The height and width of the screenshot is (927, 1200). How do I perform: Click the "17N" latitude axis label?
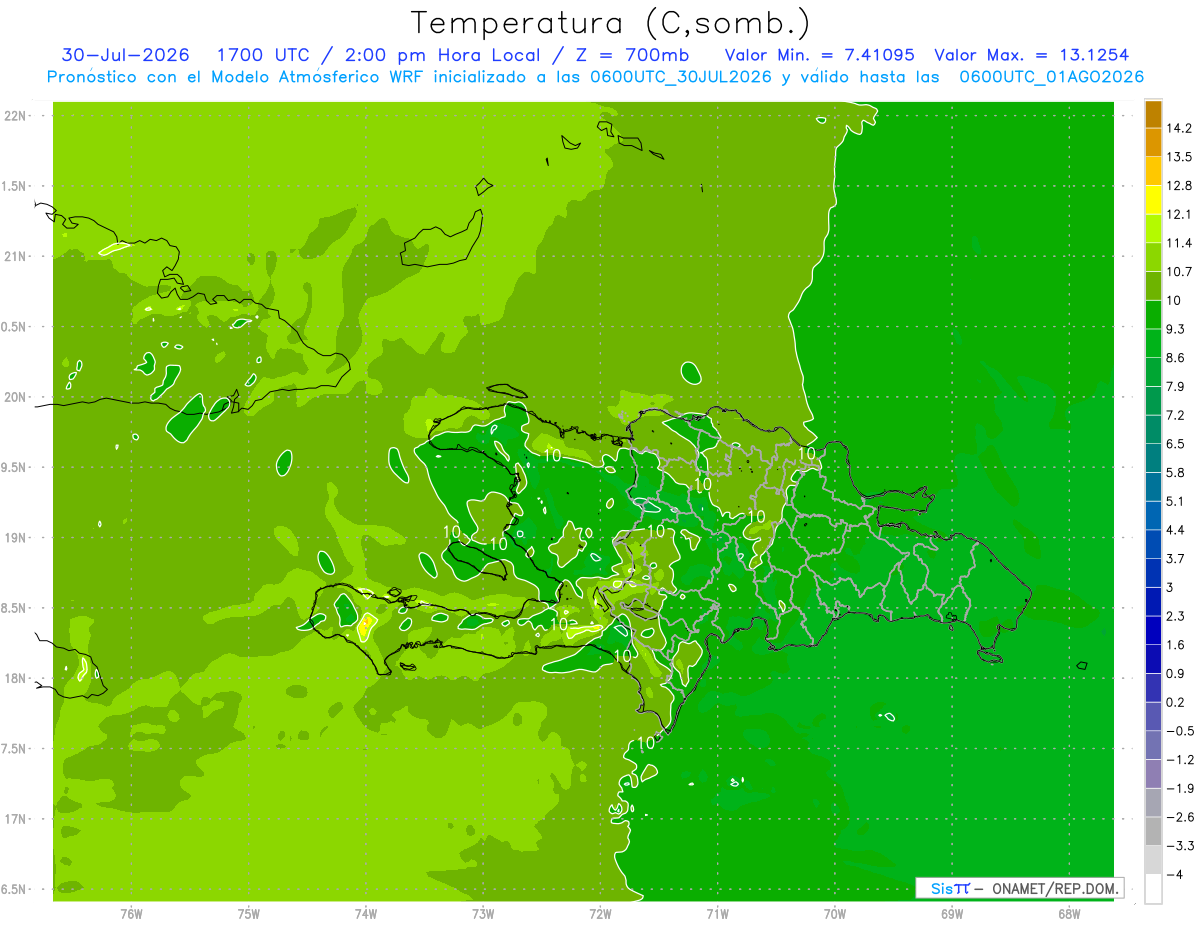point(15,819)
